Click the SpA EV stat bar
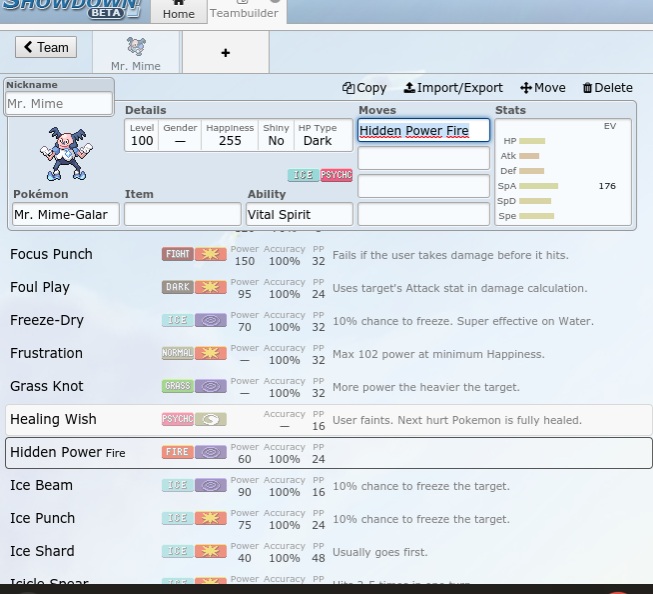 539,186
